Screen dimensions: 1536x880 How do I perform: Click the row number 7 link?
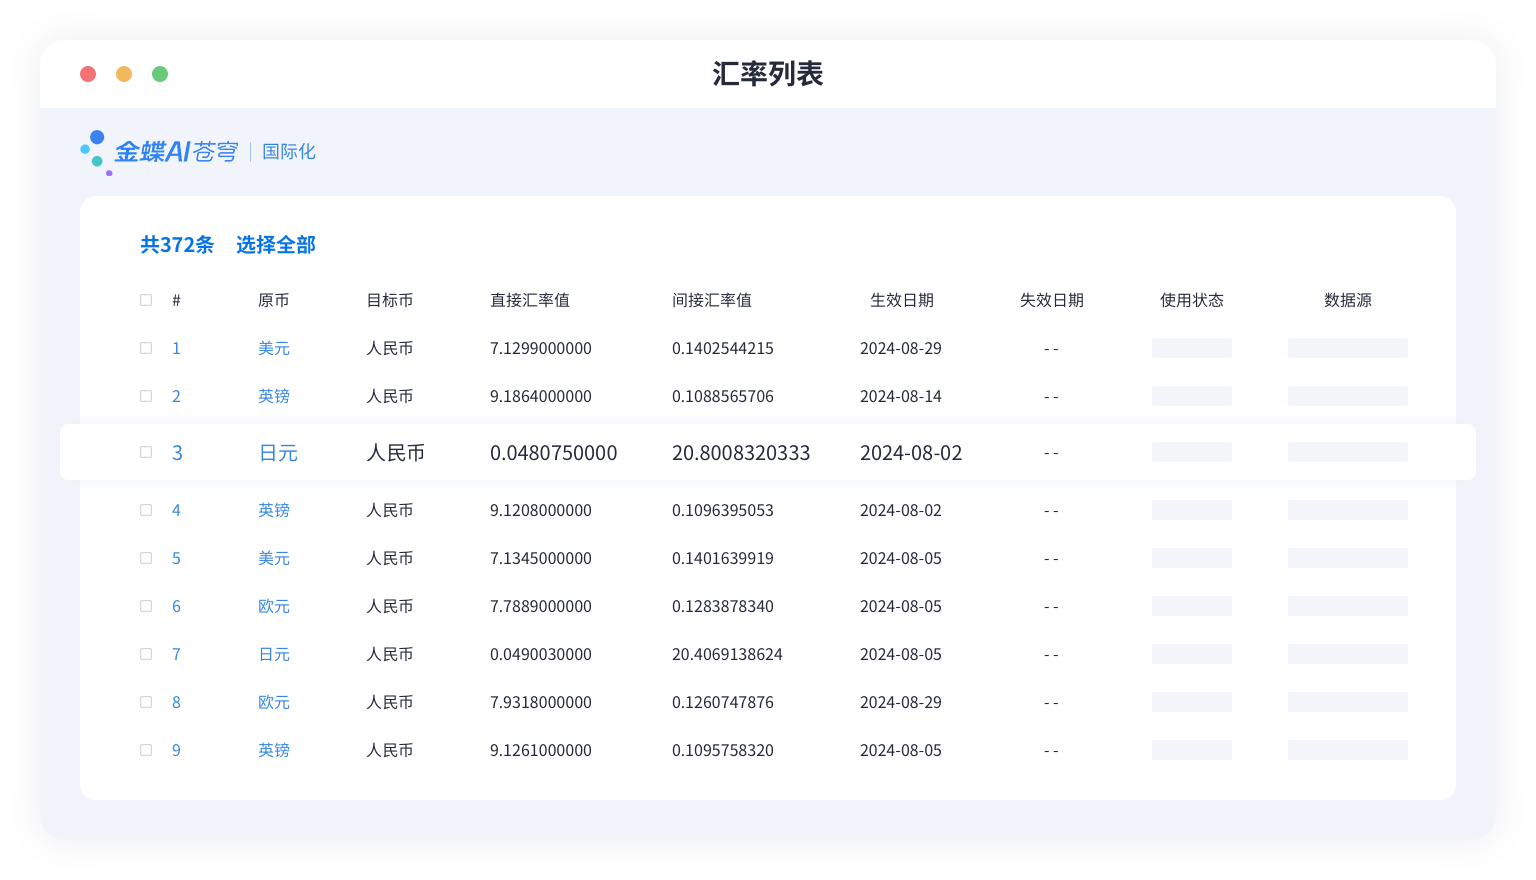point(176,654)
